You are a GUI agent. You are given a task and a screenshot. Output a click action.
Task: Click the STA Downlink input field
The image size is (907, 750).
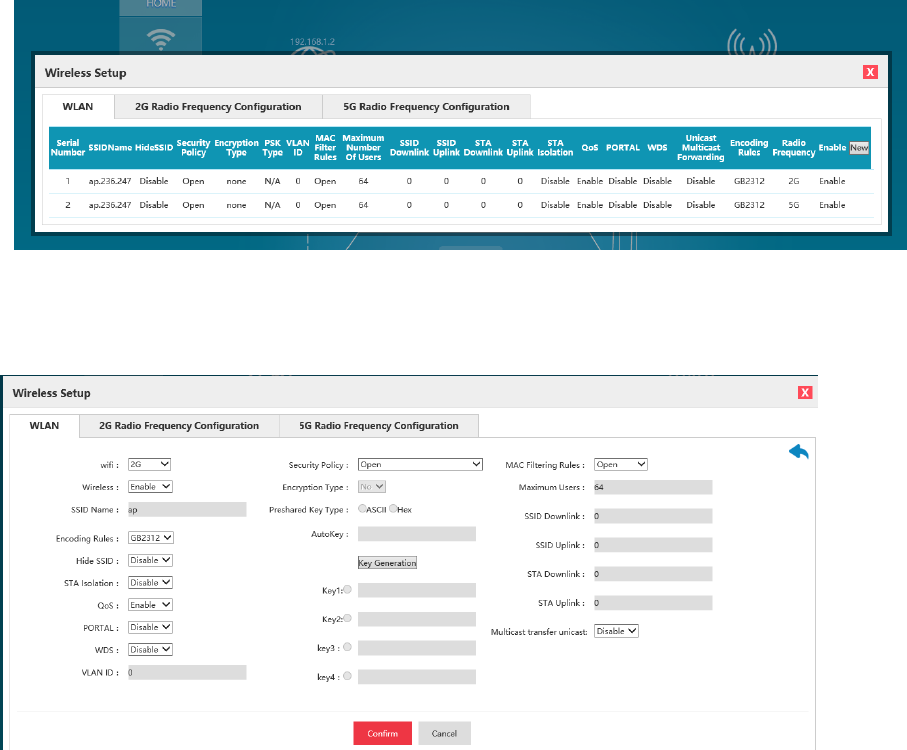click(653, 574)
